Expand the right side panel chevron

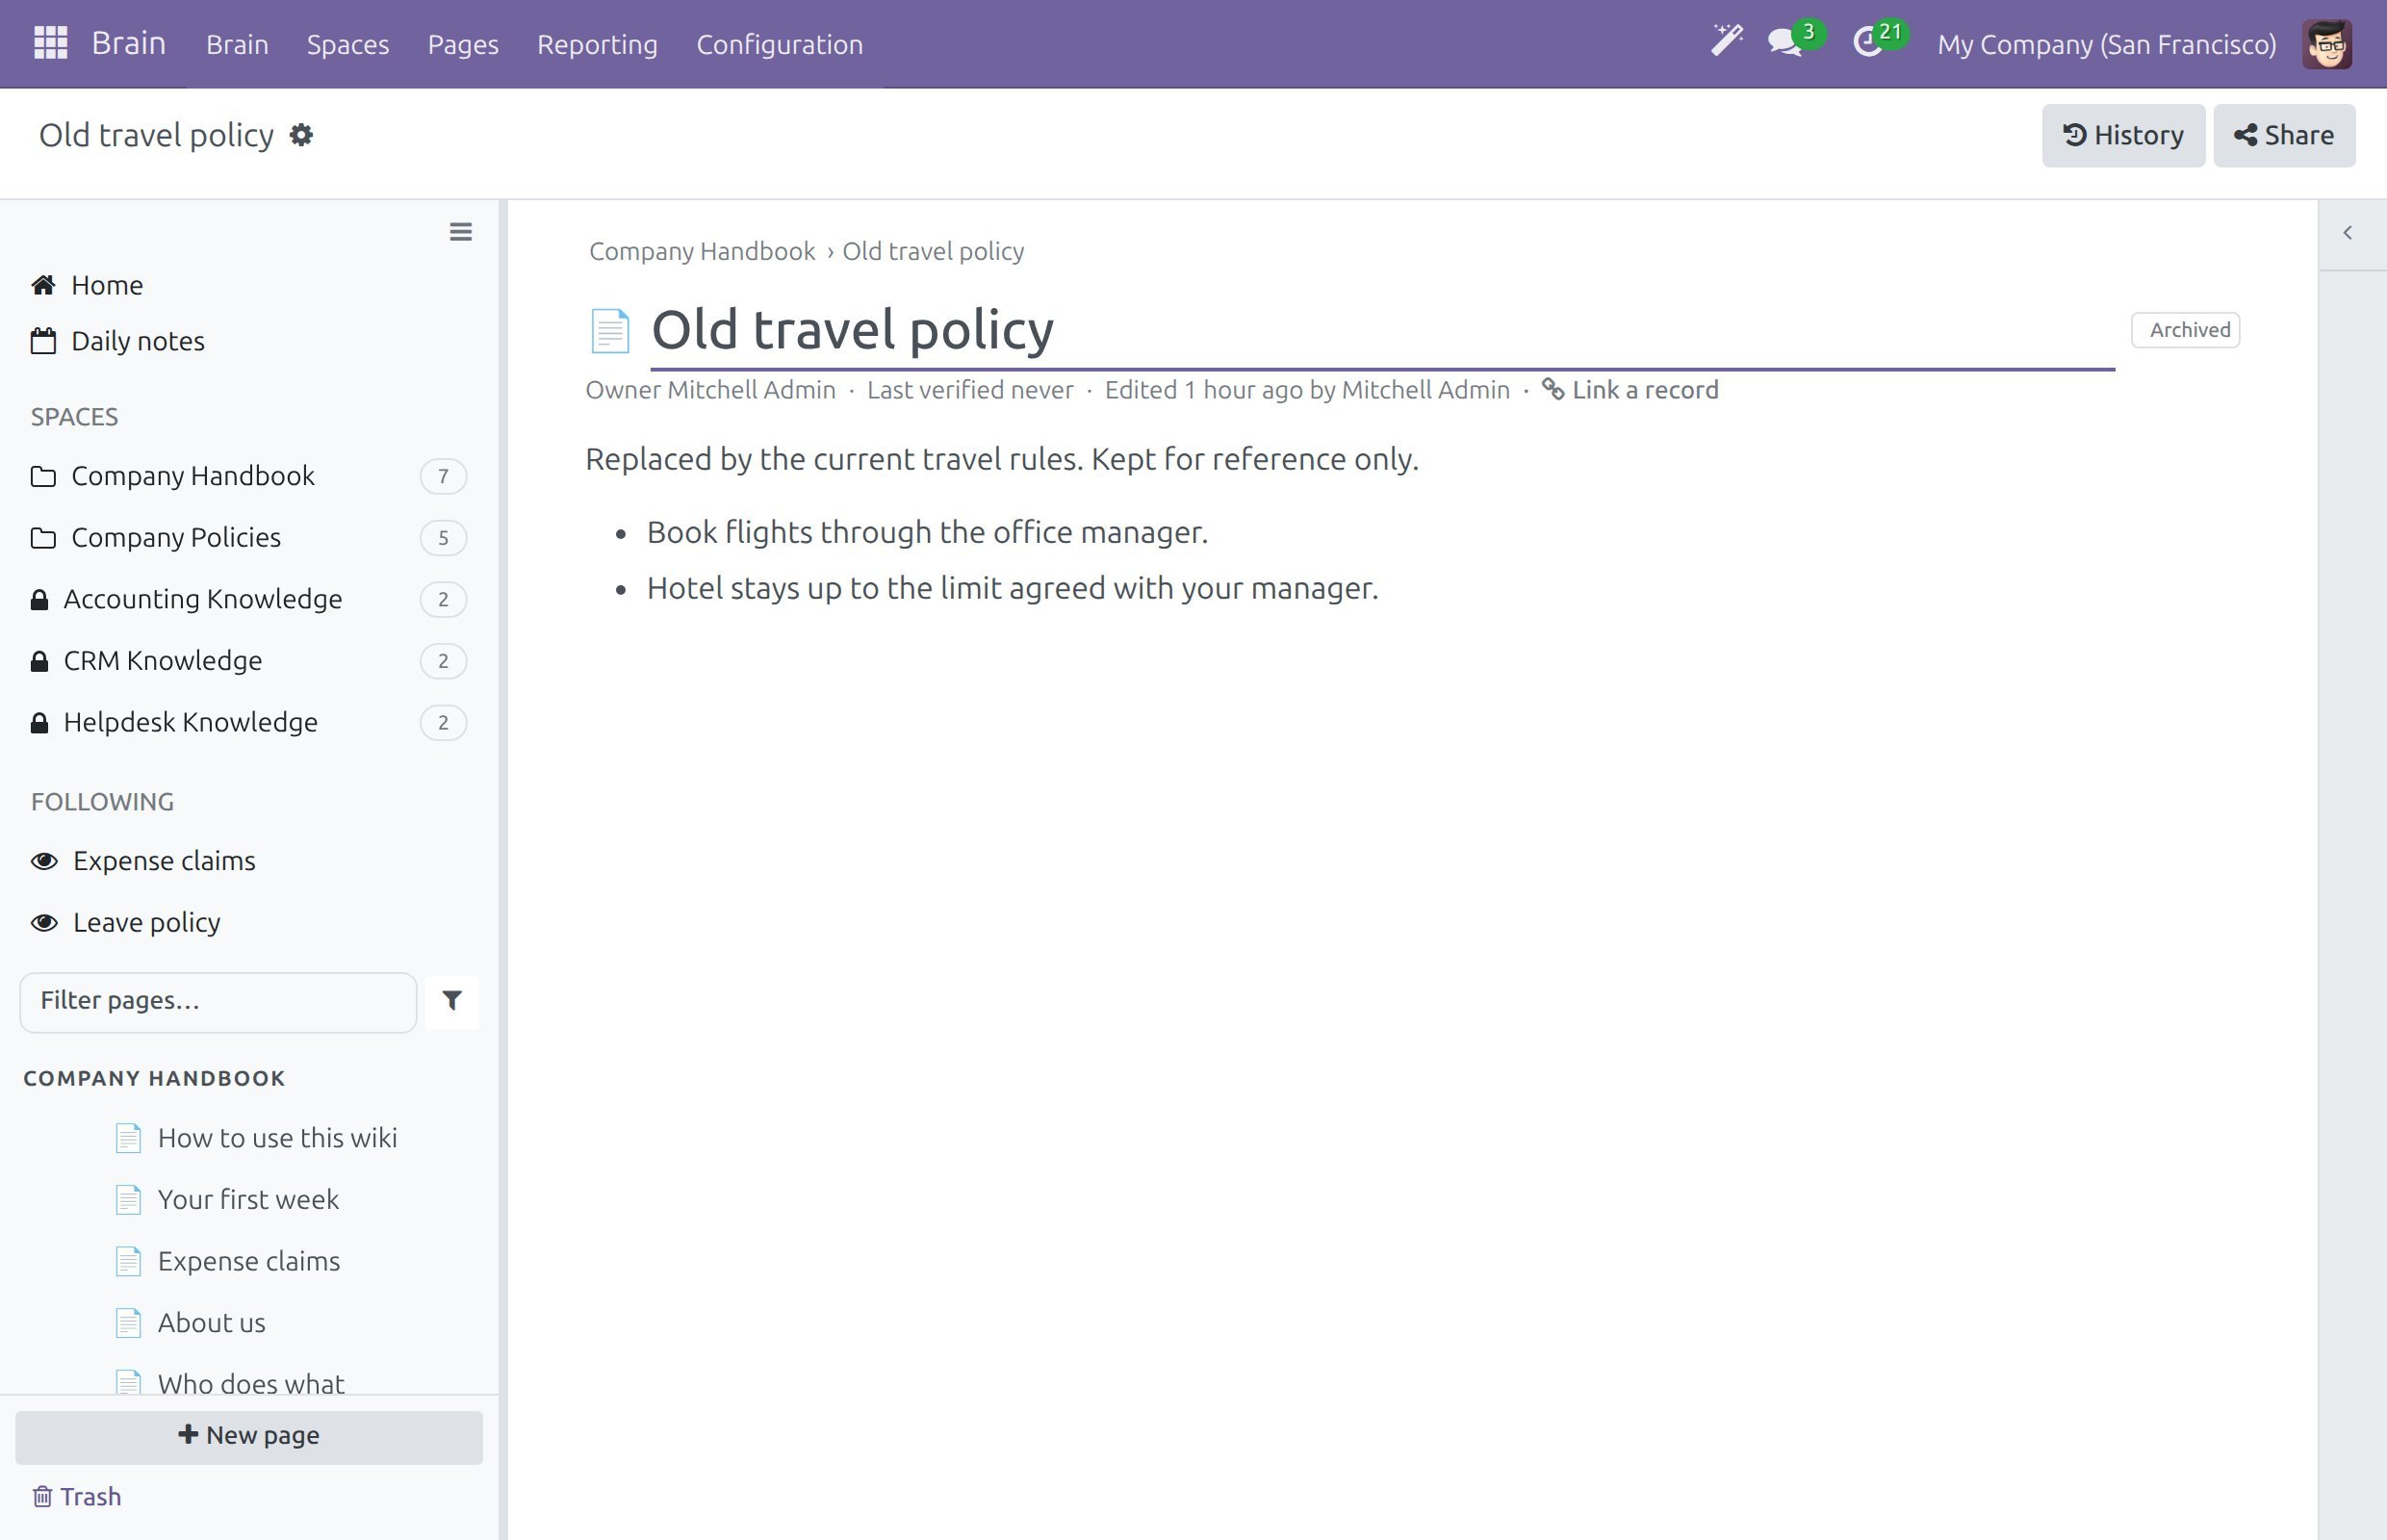[2348, 233]
